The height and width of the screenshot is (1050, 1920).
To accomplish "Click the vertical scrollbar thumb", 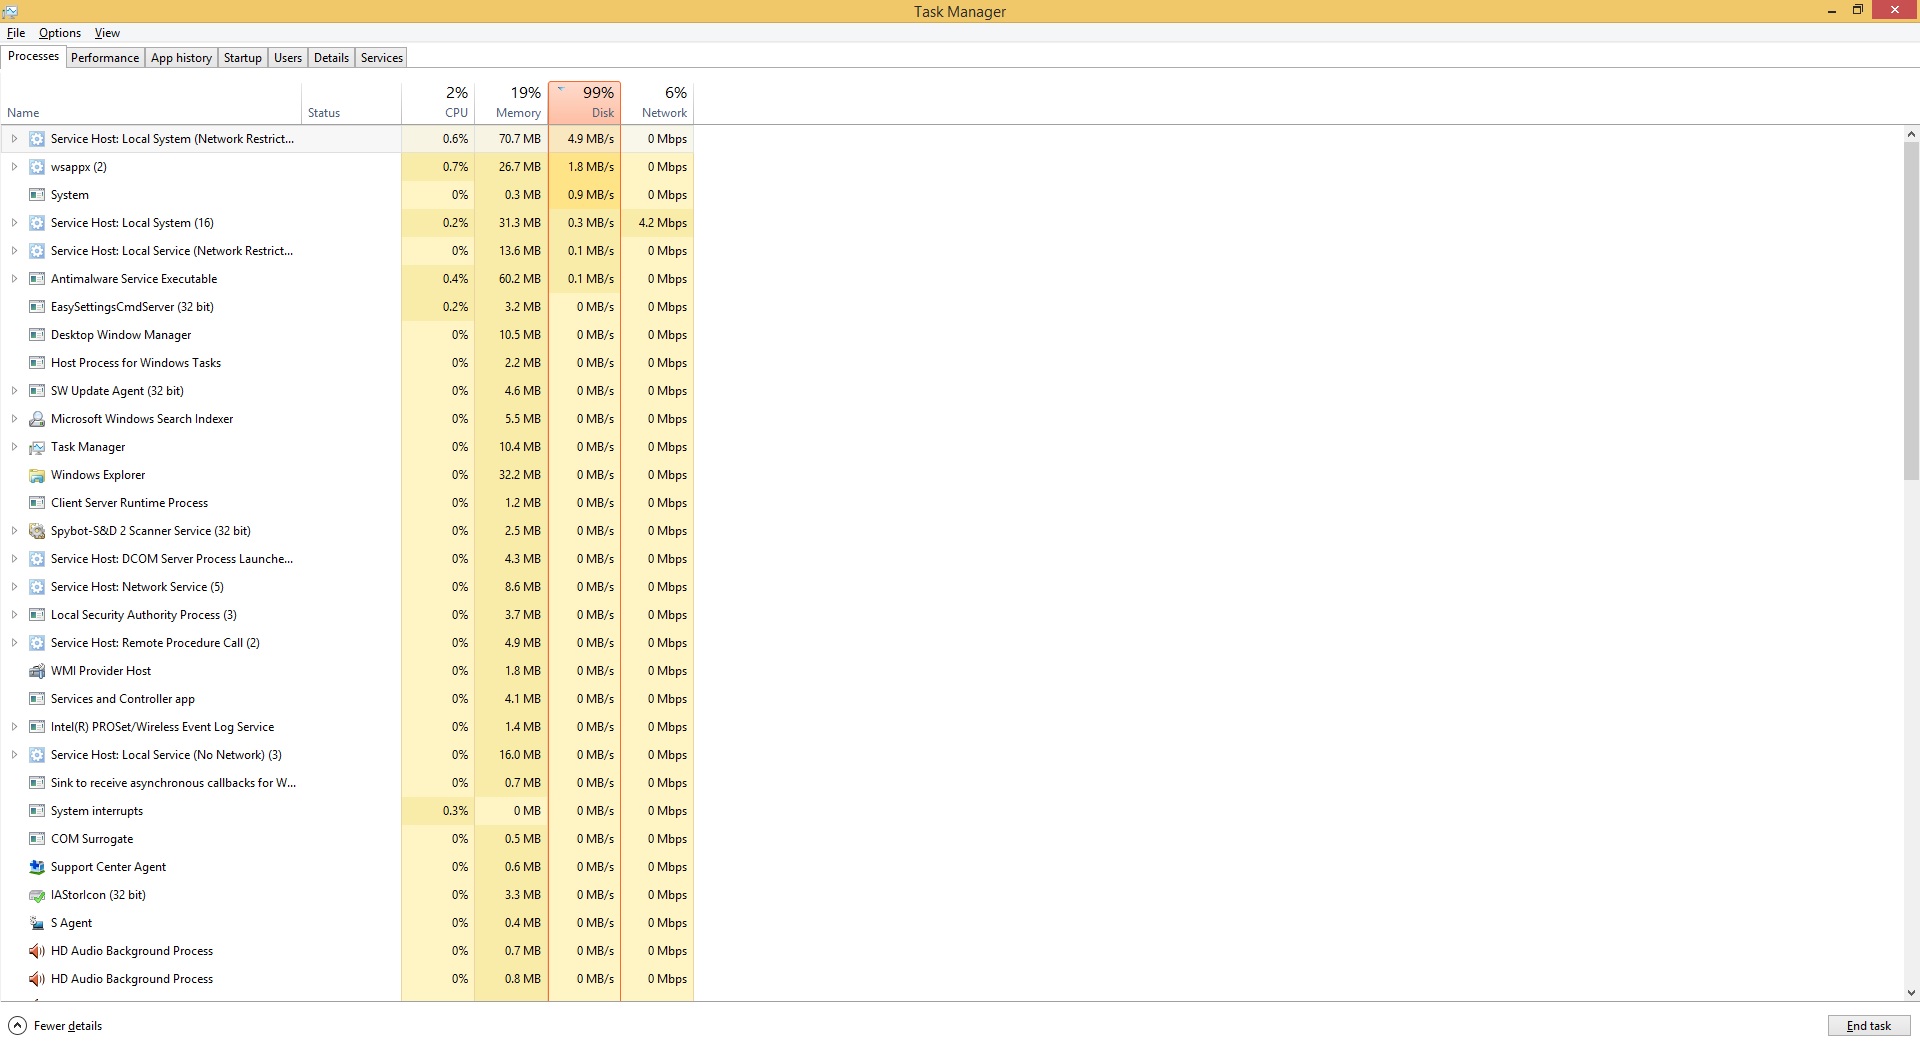I will click(1911, 310).
